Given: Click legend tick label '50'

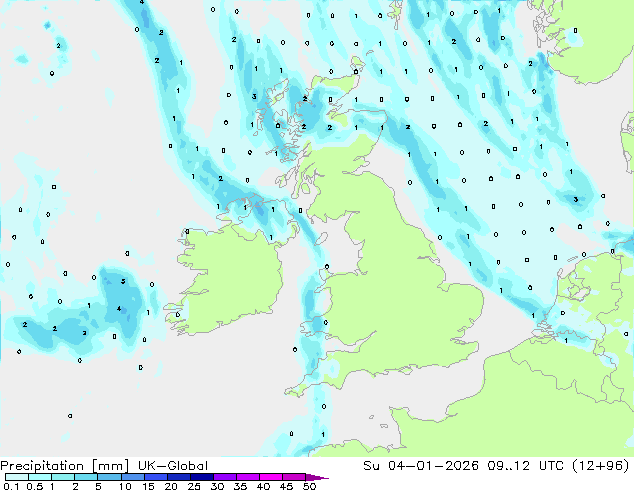Looking at the screenshot, I should [309, 486].
